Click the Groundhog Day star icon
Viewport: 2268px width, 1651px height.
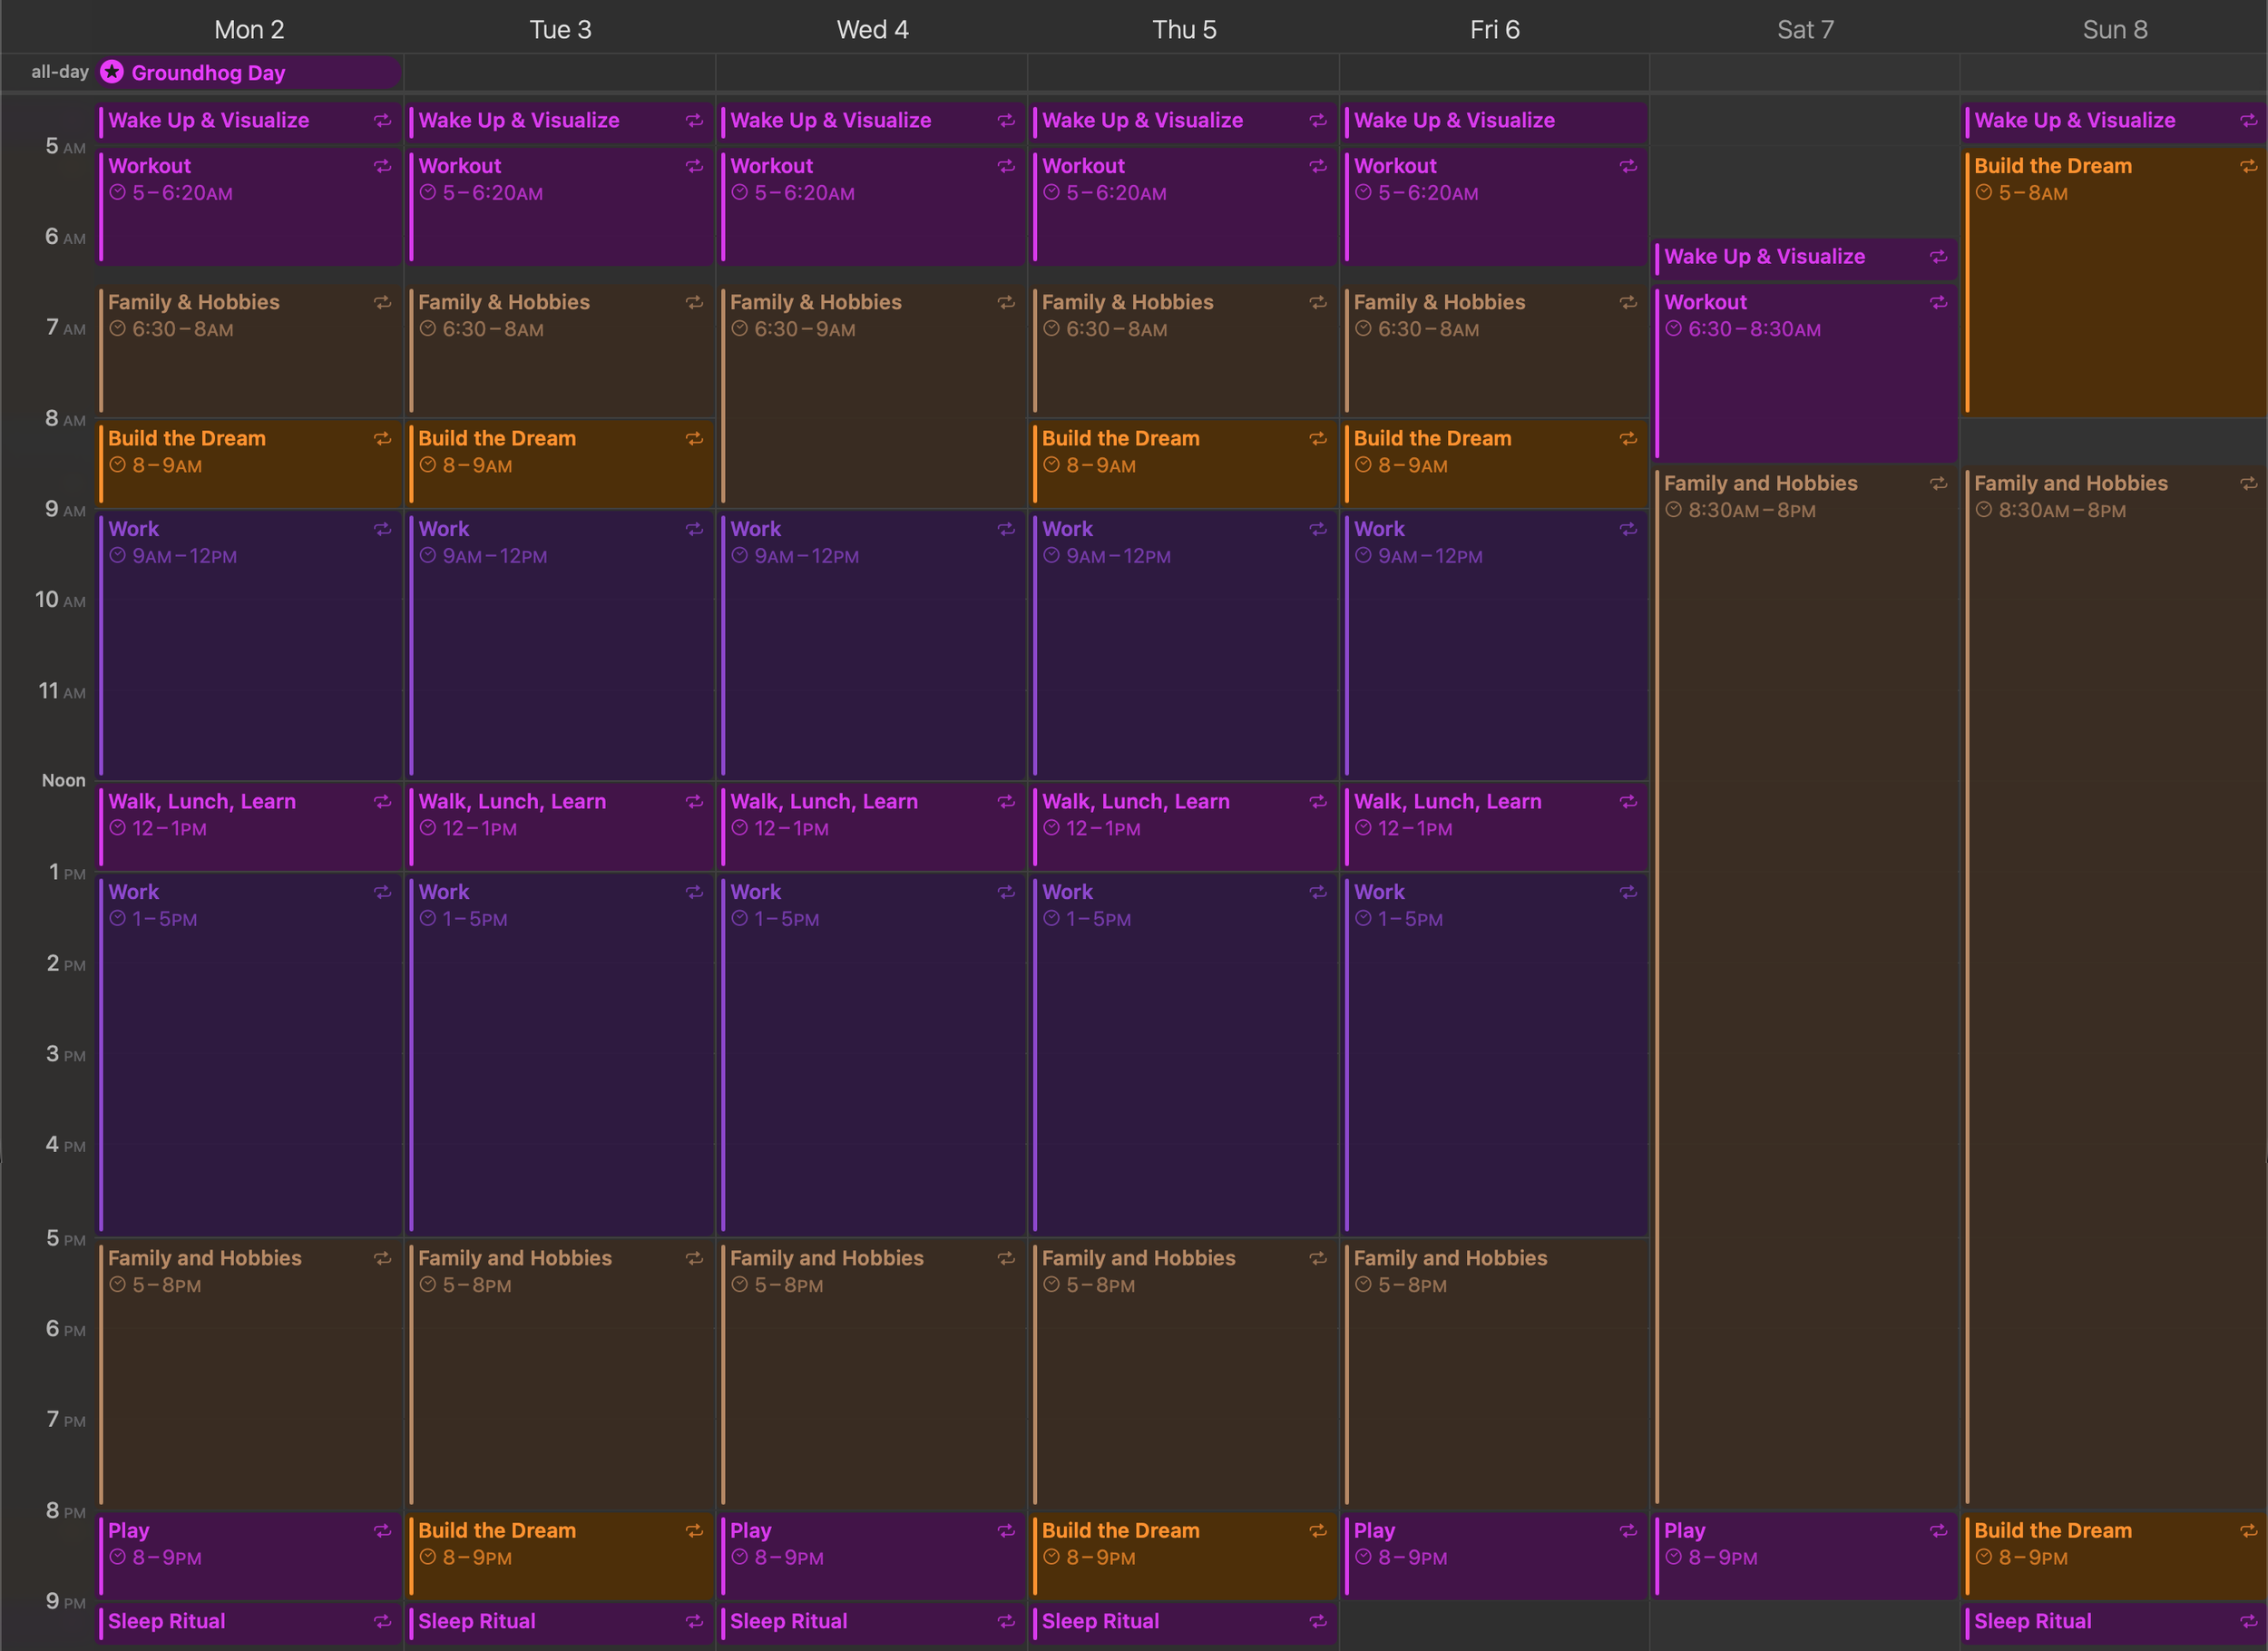(x=112, y=72)
